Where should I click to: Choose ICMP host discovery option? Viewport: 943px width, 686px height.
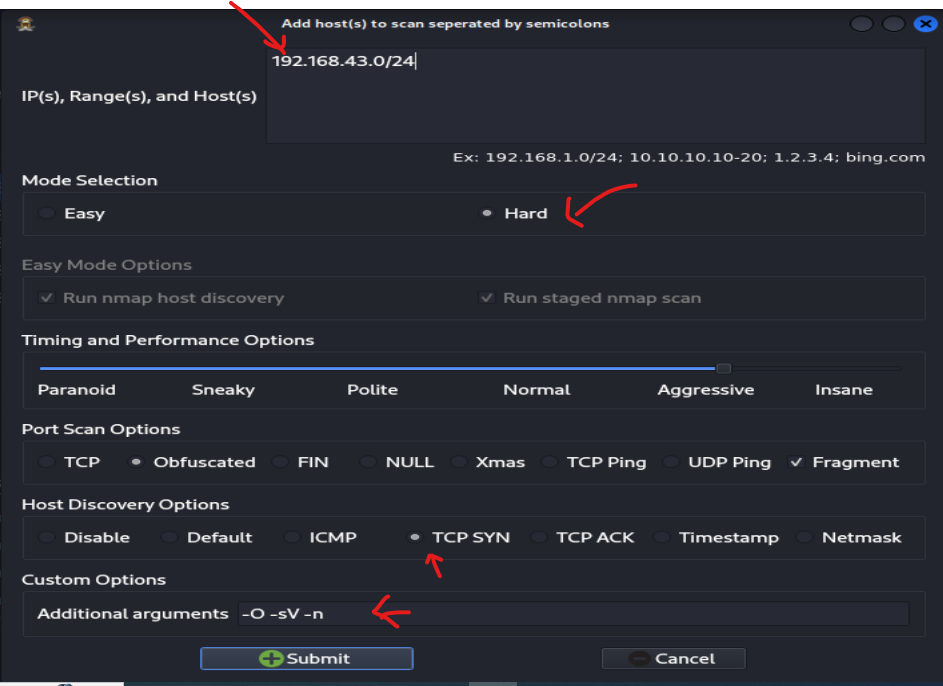tap(292, 537)
